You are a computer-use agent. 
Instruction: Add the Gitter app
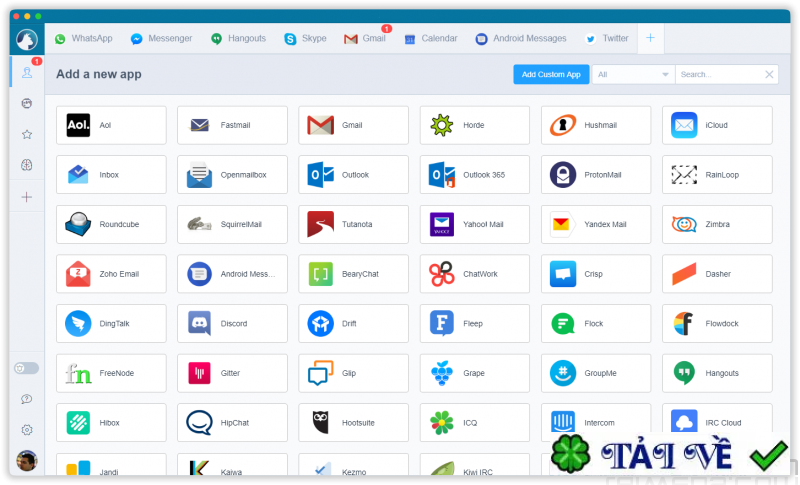[232, 373]
